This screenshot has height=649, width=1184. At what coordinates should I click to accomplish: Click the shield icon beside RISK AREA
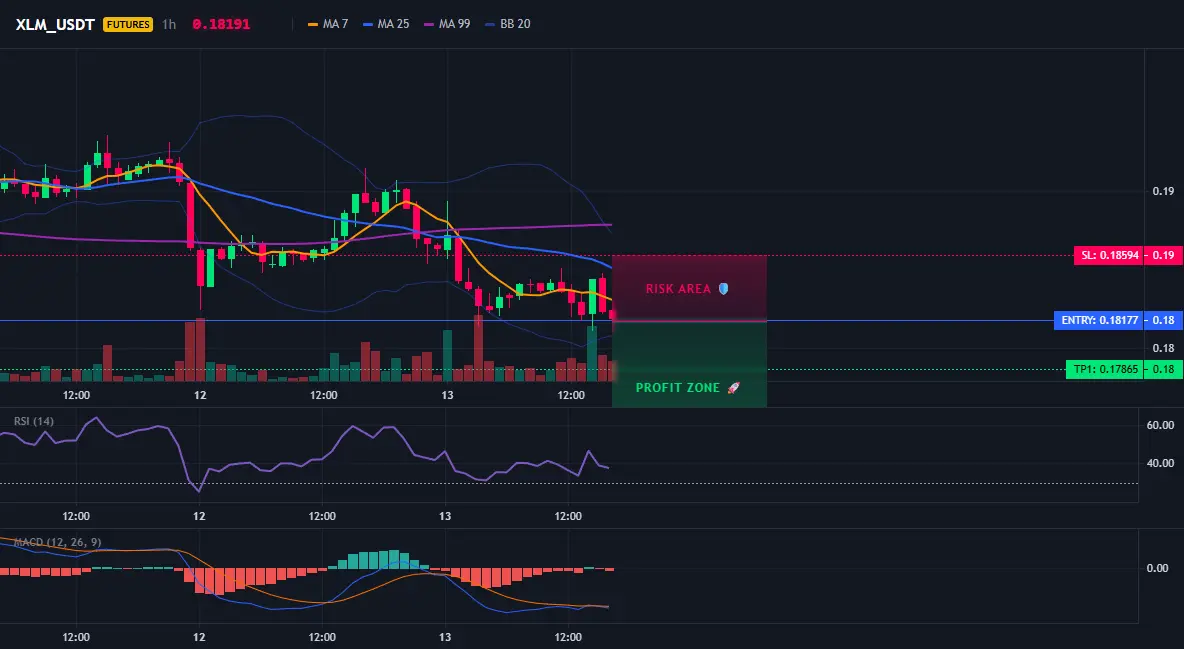tap(723, 289)
